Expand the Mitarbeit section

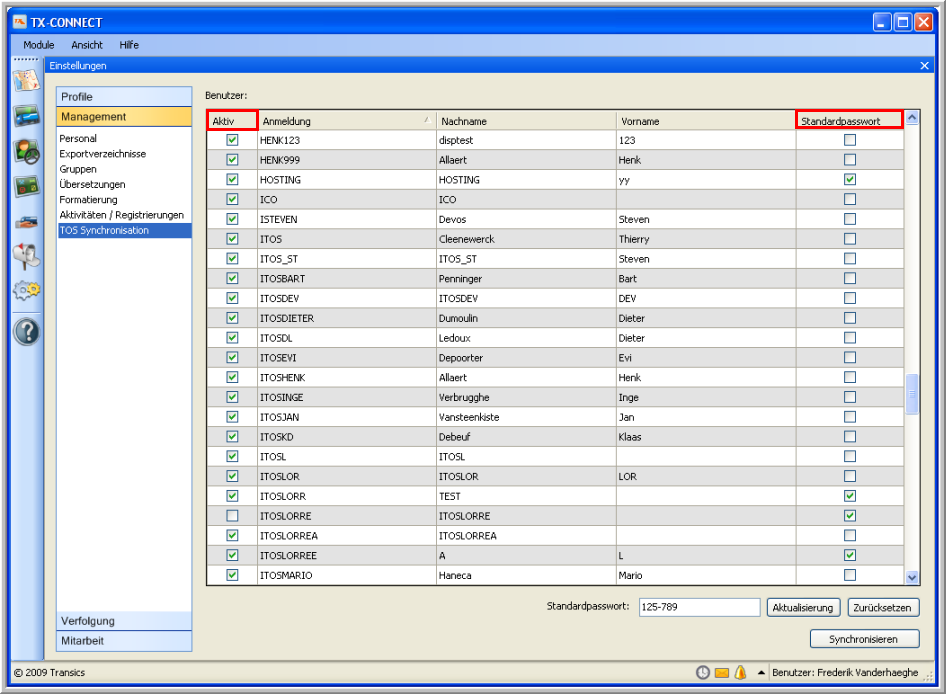click(x=124, y=641)
